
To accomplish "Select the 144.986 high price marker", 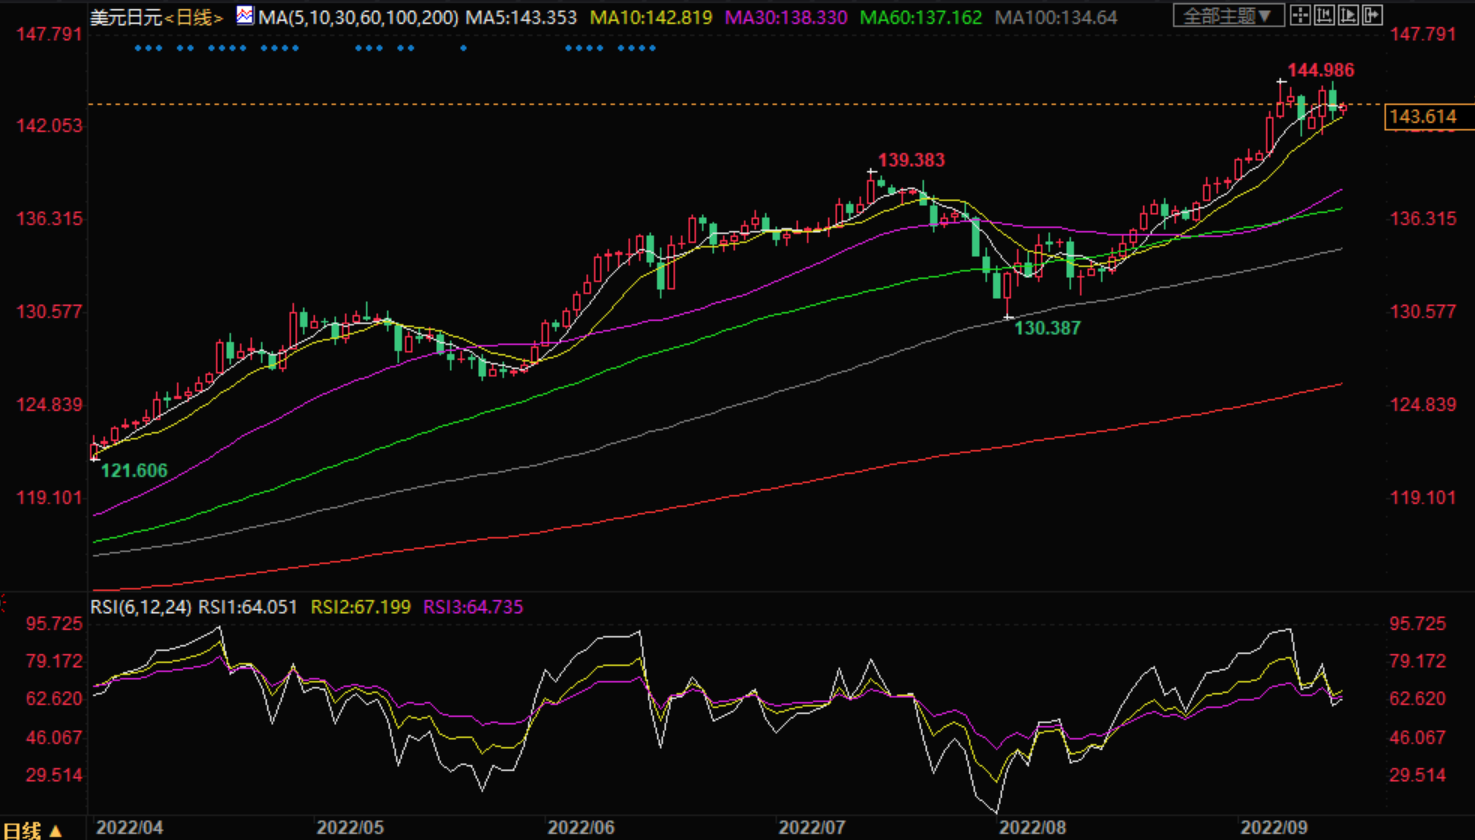I will pos(1321,70).
